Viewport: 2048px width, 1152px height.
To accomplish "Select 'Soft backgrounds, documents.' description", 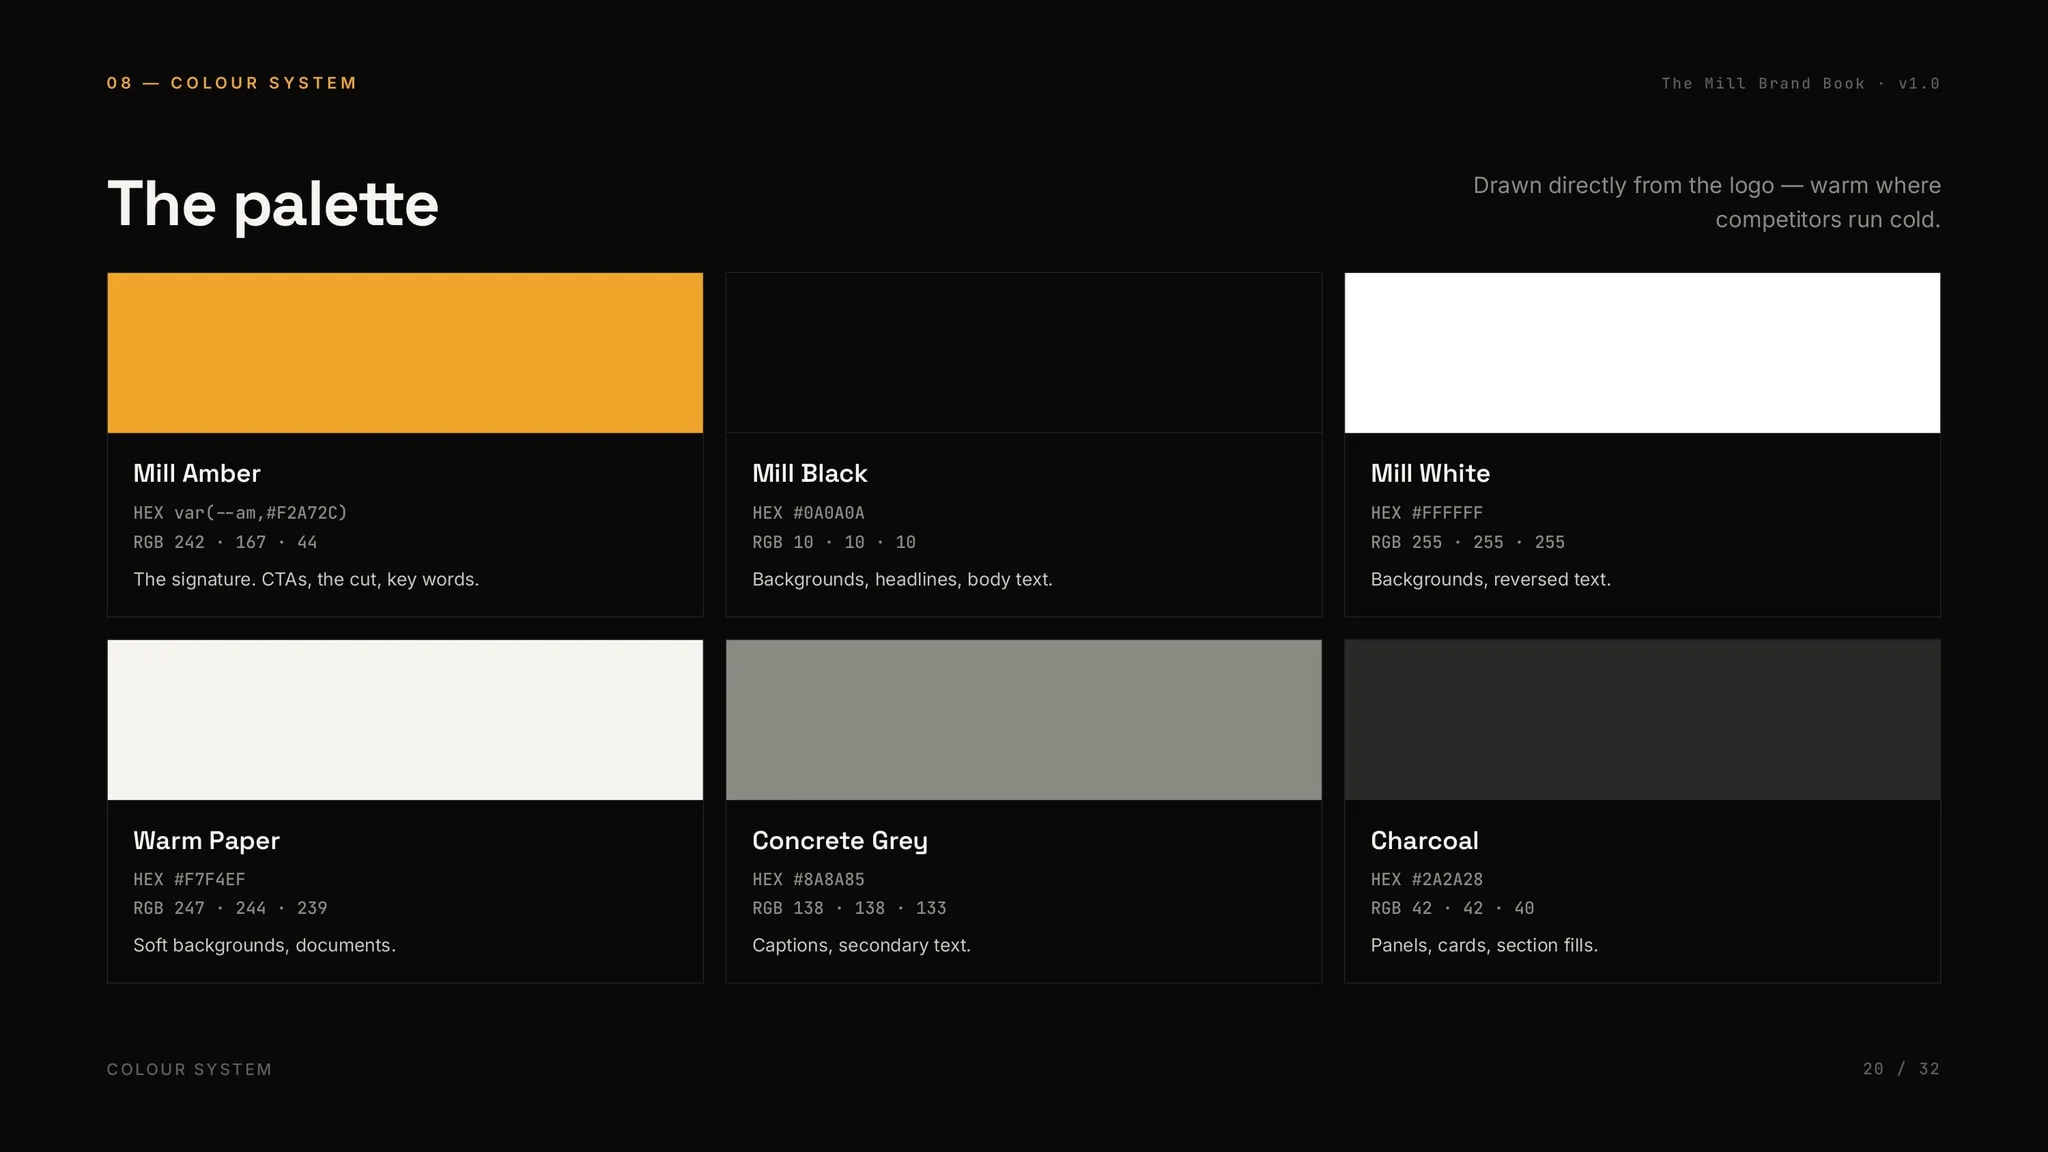I will tap(264, 946).
